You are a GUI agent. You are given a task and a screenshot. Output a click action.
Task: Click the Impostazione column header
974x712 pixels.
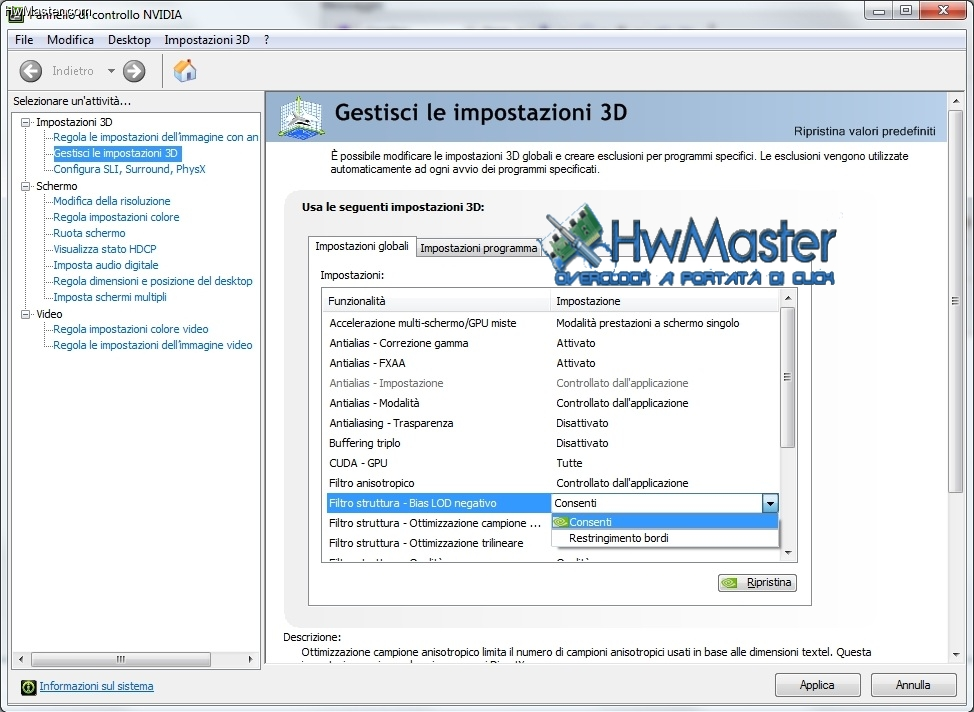[664, 301]
